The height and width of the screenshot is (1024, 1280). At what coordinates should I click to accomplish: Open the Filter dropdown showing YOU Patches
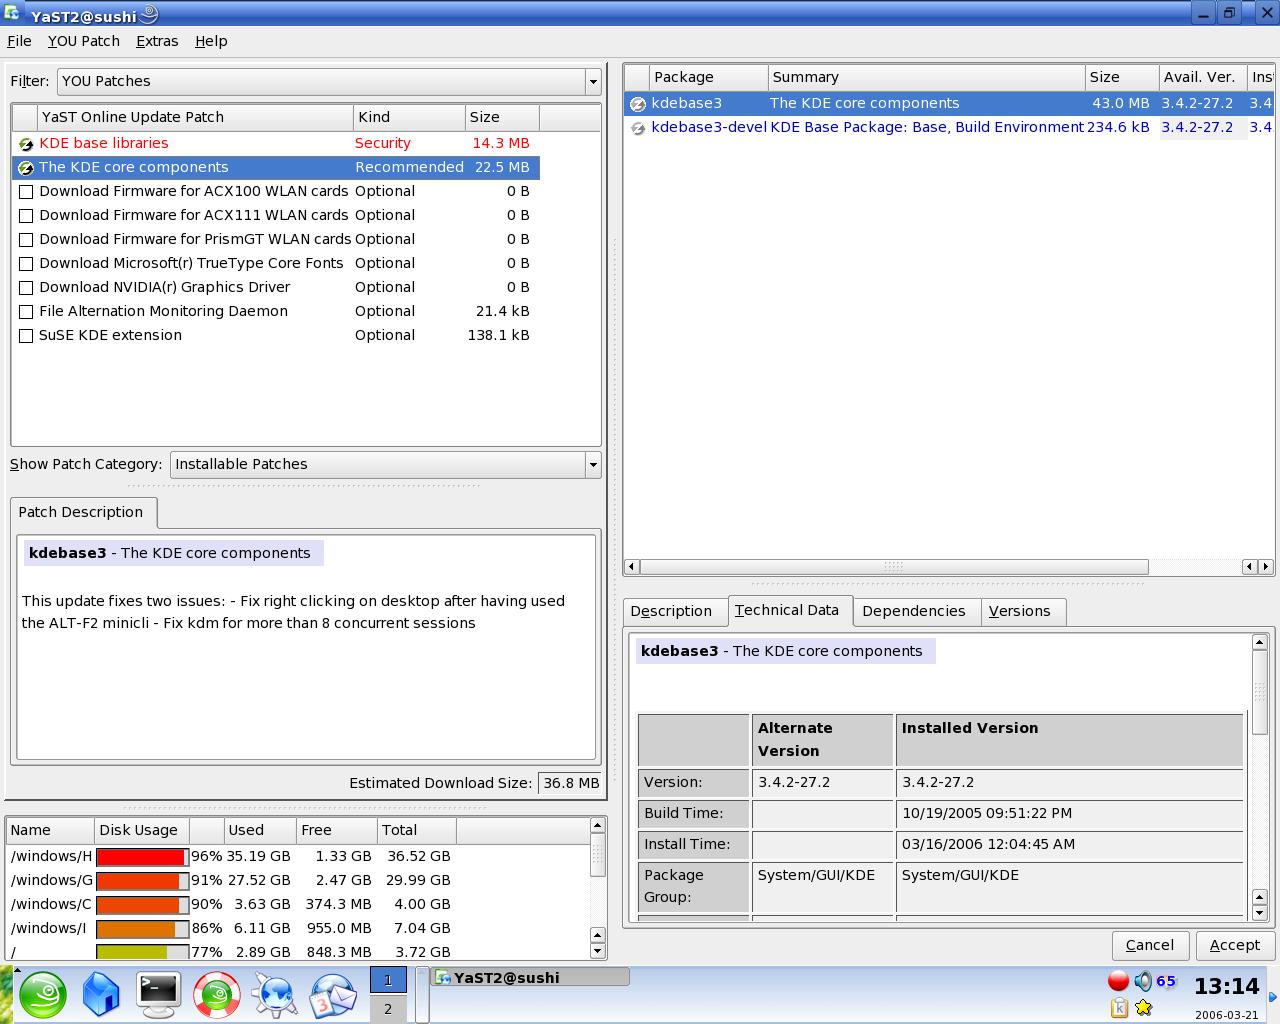coord(329,81)
